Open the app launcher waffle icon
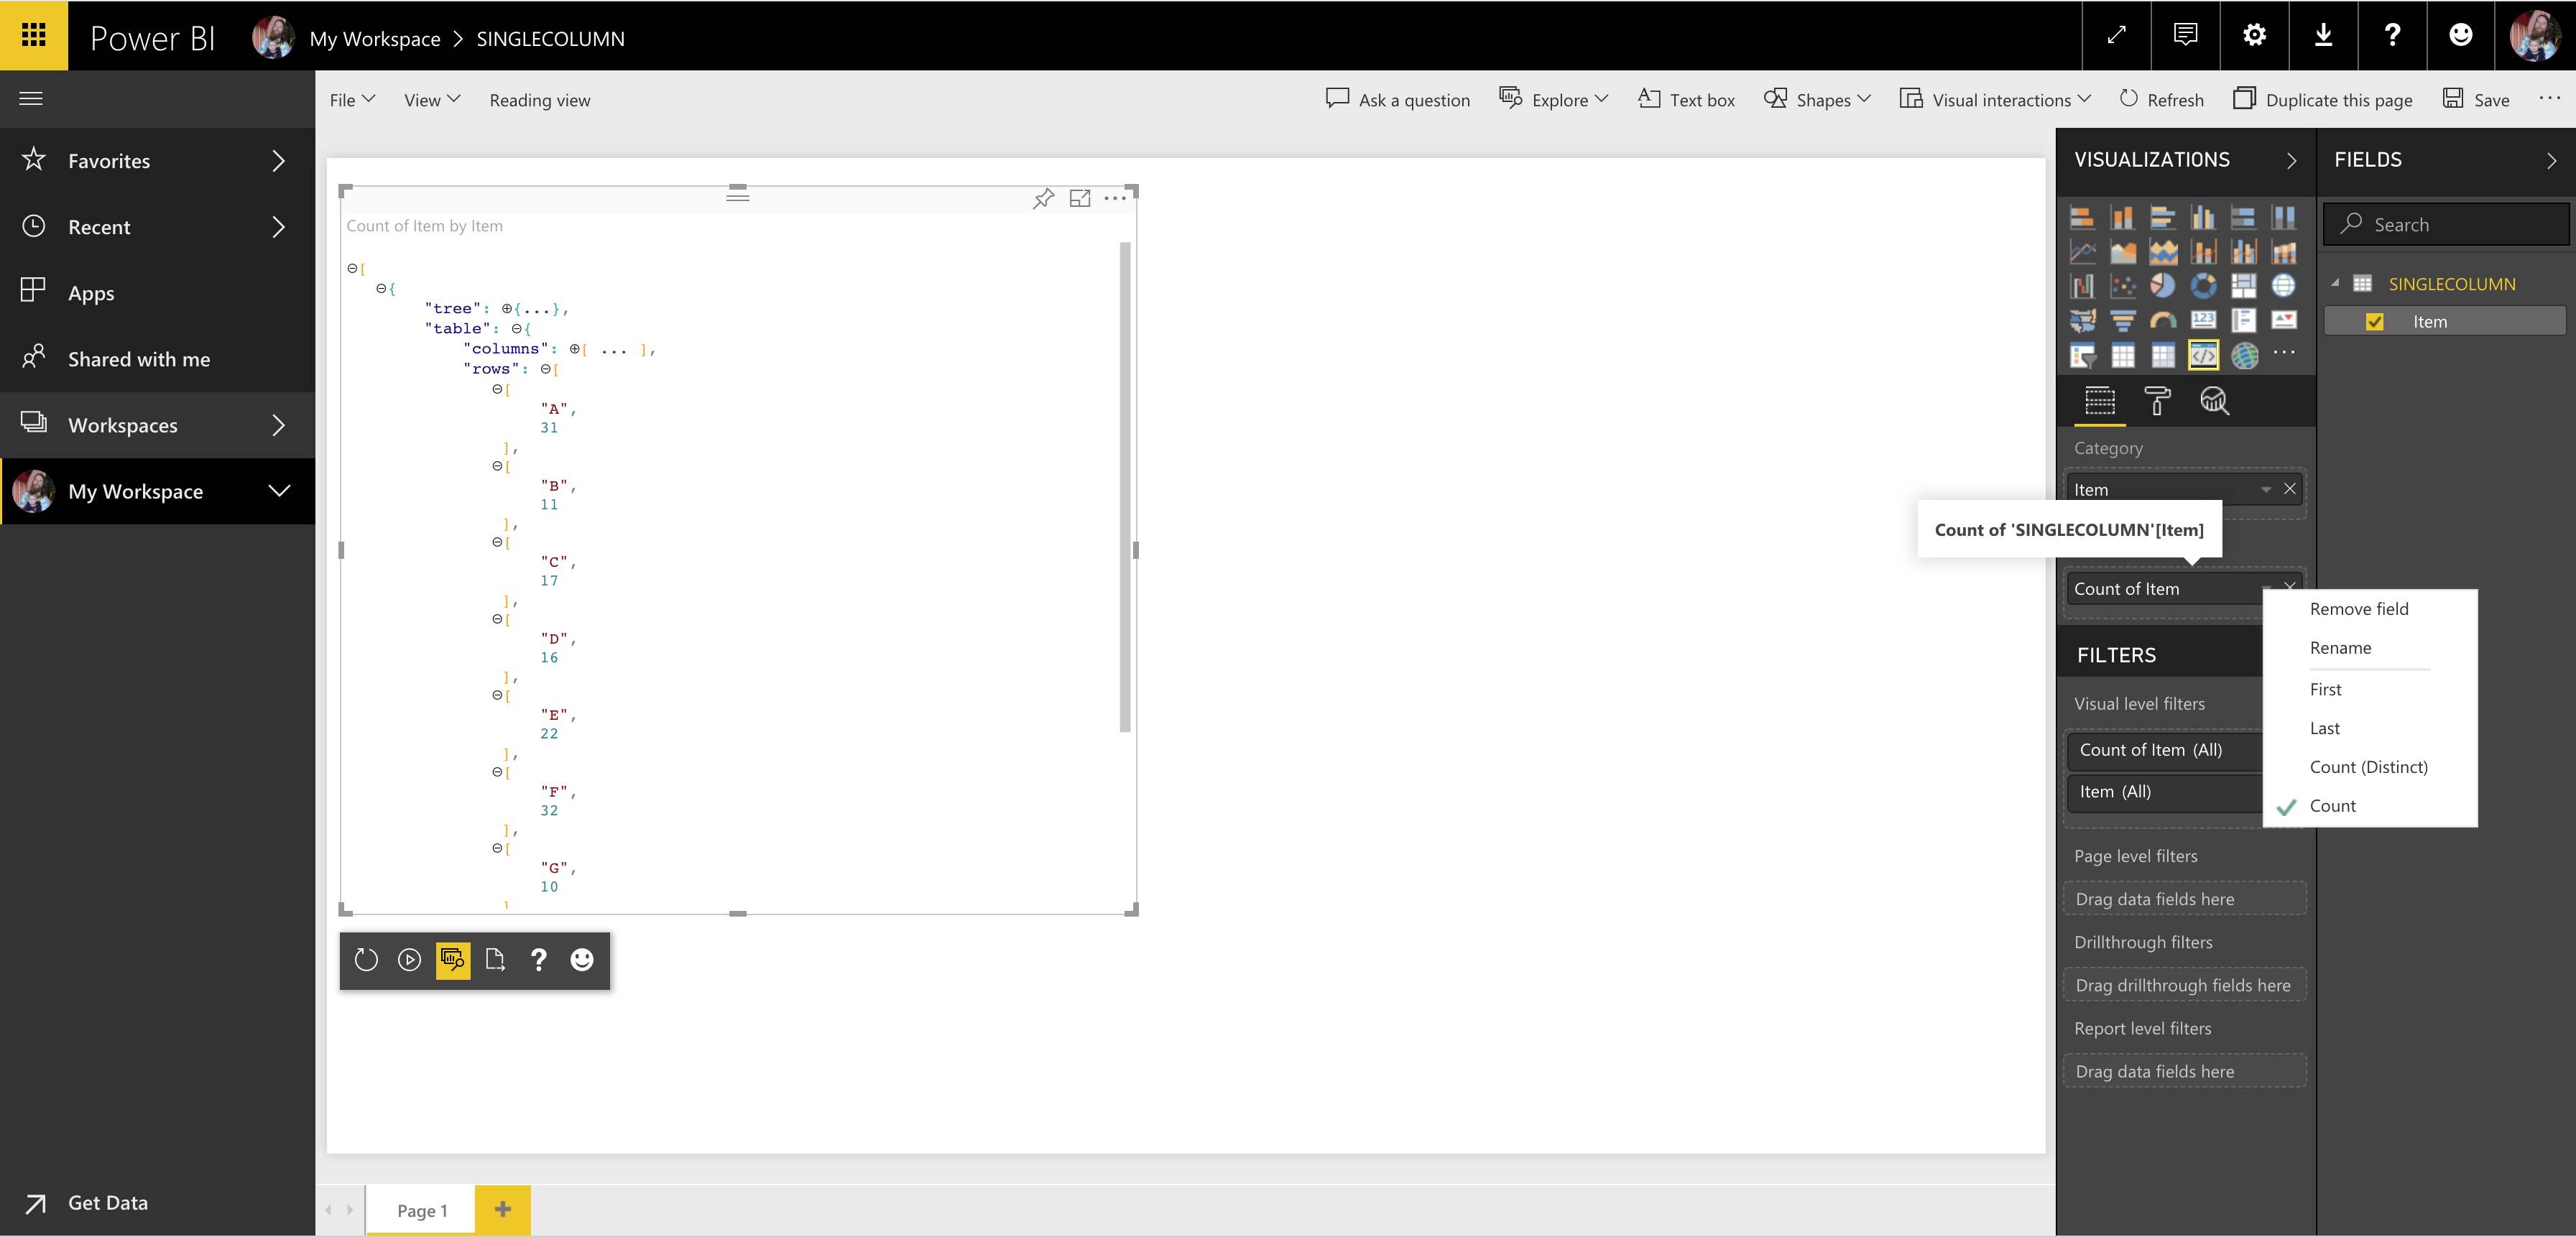 34,35
